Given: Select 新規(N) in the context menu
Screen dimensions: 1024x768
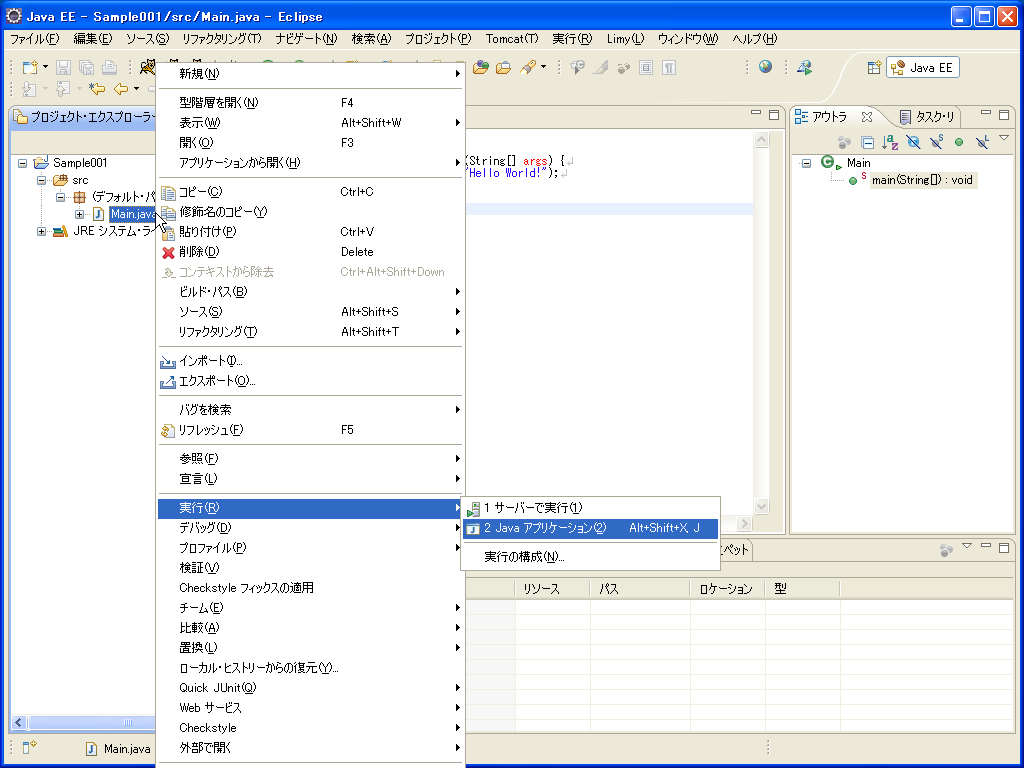Looking at the screenshot, I should pyautogui.click(x=311, y=74).
